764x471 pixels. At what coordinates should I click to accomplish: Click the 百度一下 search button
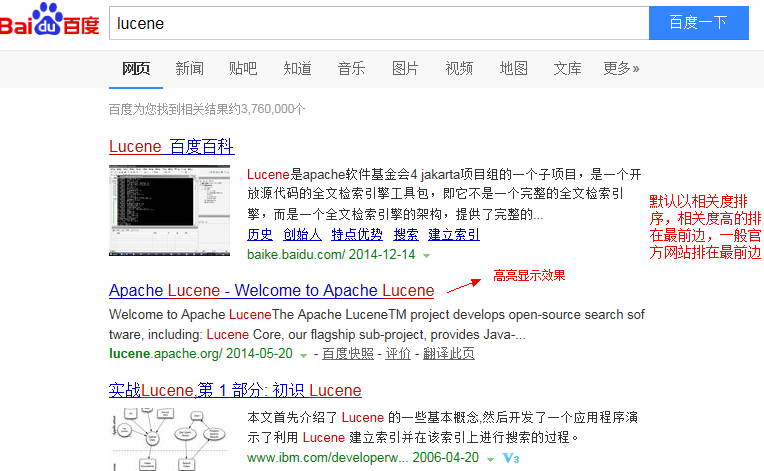(699, 23)
